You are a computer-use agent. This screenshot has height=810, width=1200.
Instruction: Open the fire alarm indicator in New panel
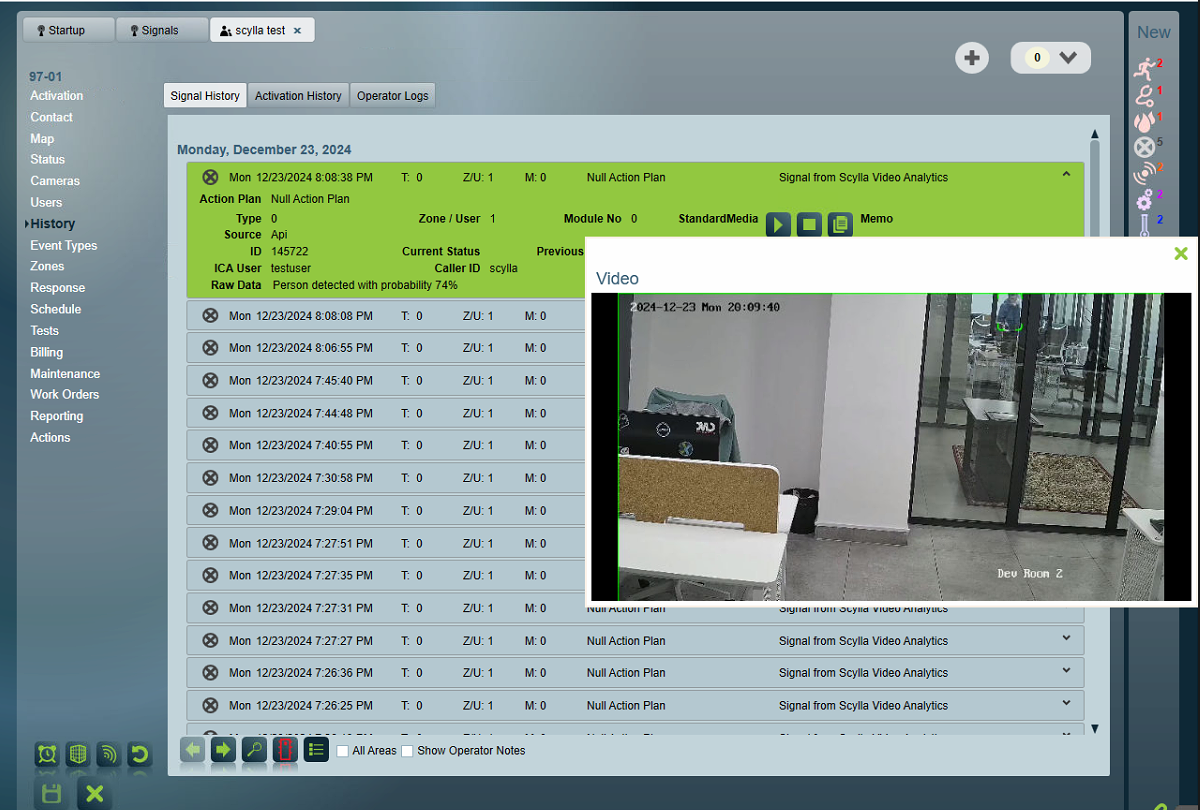click(x=1144, y=121)
